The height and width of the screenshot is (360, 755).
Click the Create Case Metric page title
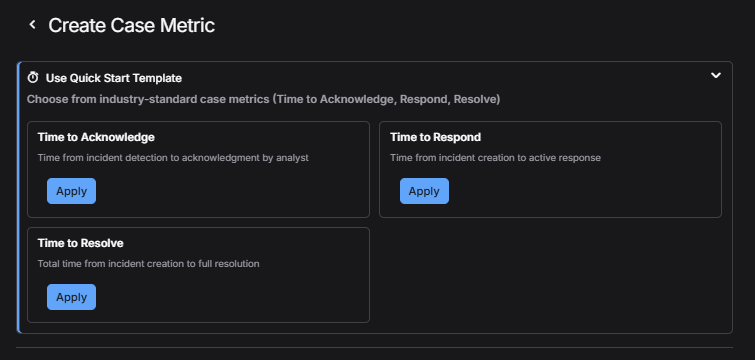pyautogui.click(x=131, y=26)
